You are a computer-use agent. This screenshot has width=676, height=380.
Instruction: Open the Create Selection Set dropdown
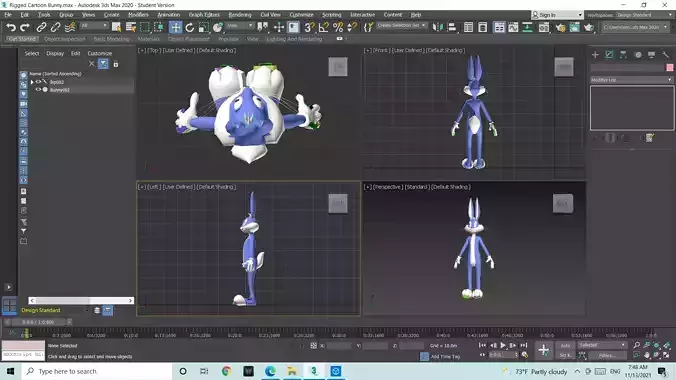pos(401,25)
